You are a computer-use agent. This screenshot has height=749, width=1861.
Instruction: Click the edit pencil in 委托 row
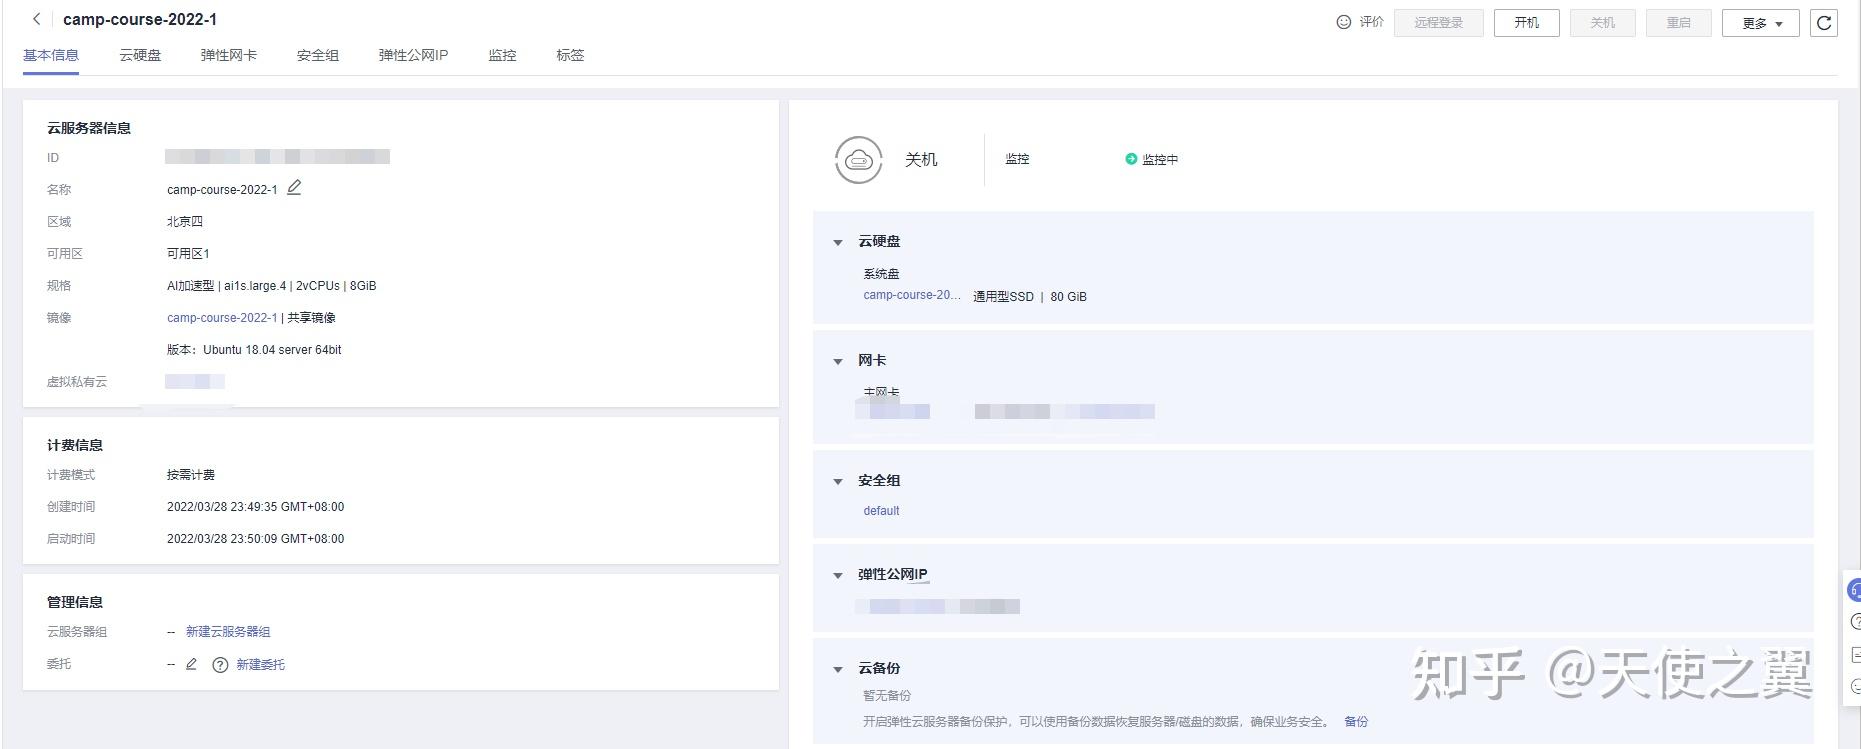coord(192,664)
